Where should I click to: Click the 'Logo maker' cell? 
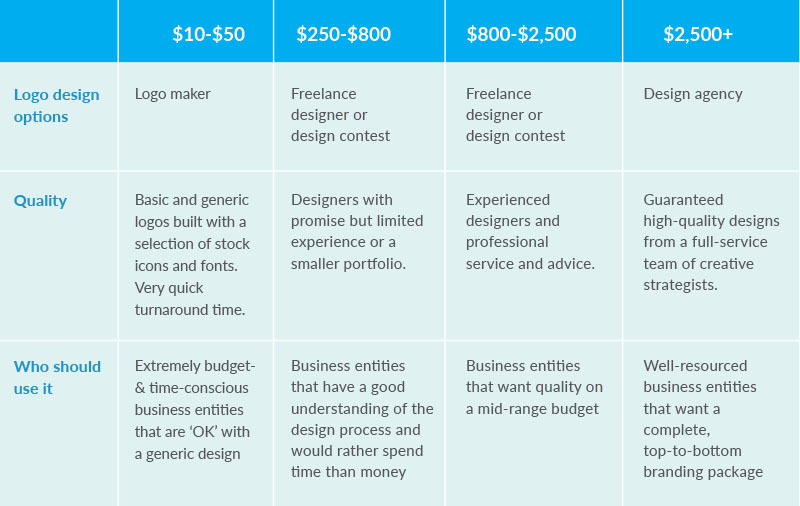pos(172,94)
